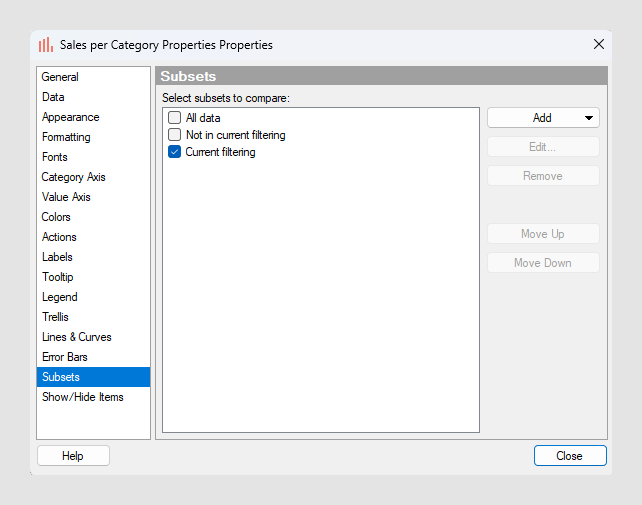The image size is (642, 505).
Task: Click the Help button
Action: (73, 456)
